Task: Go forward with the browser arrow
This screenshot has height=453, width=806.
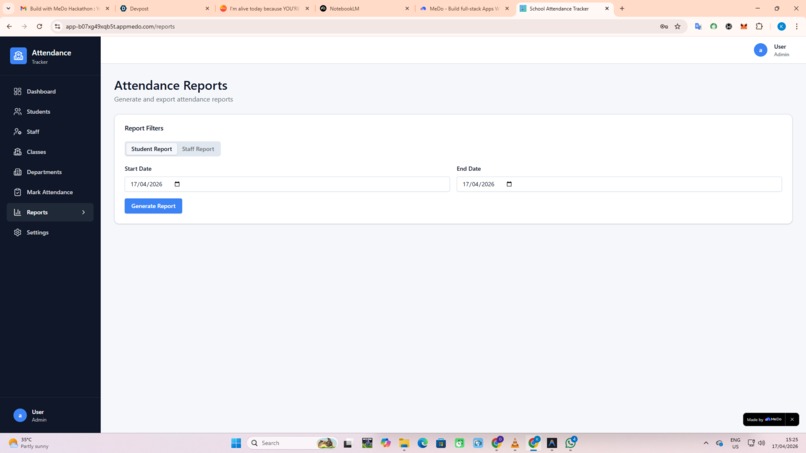Action: 24,26
